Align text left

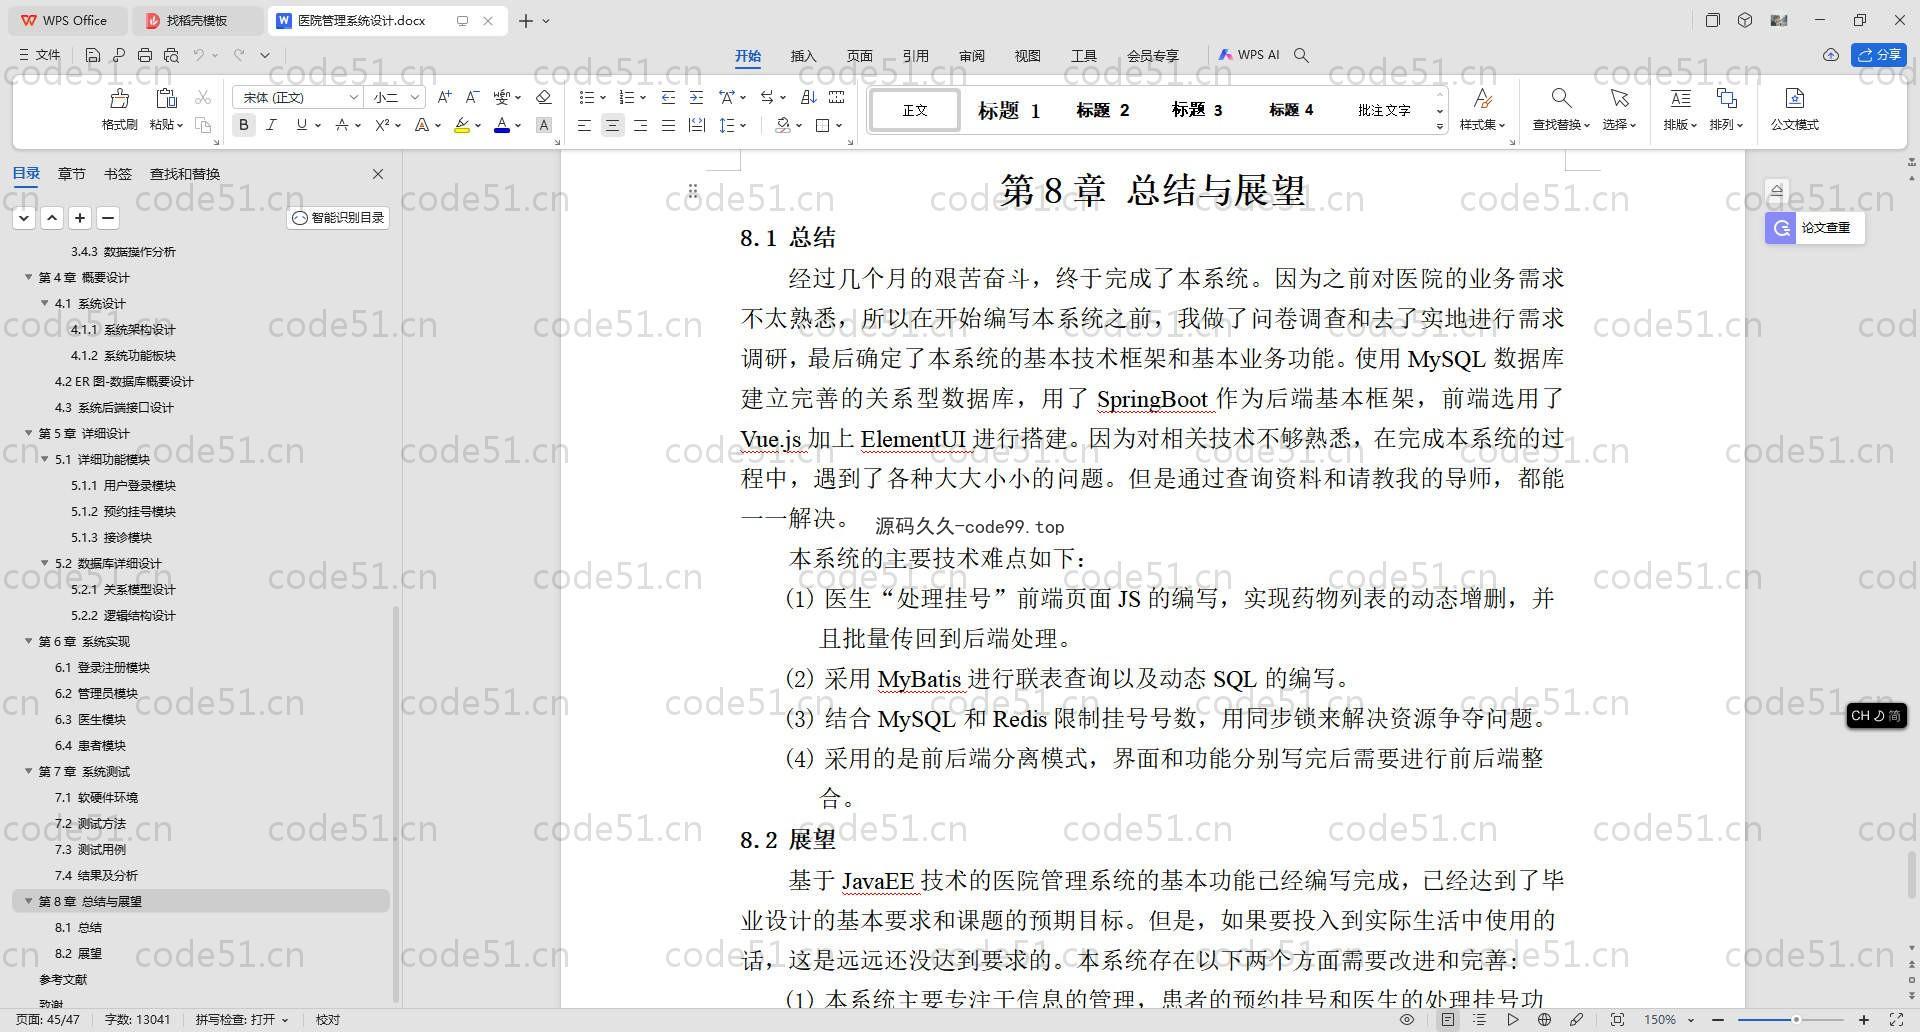pos(585,125)
